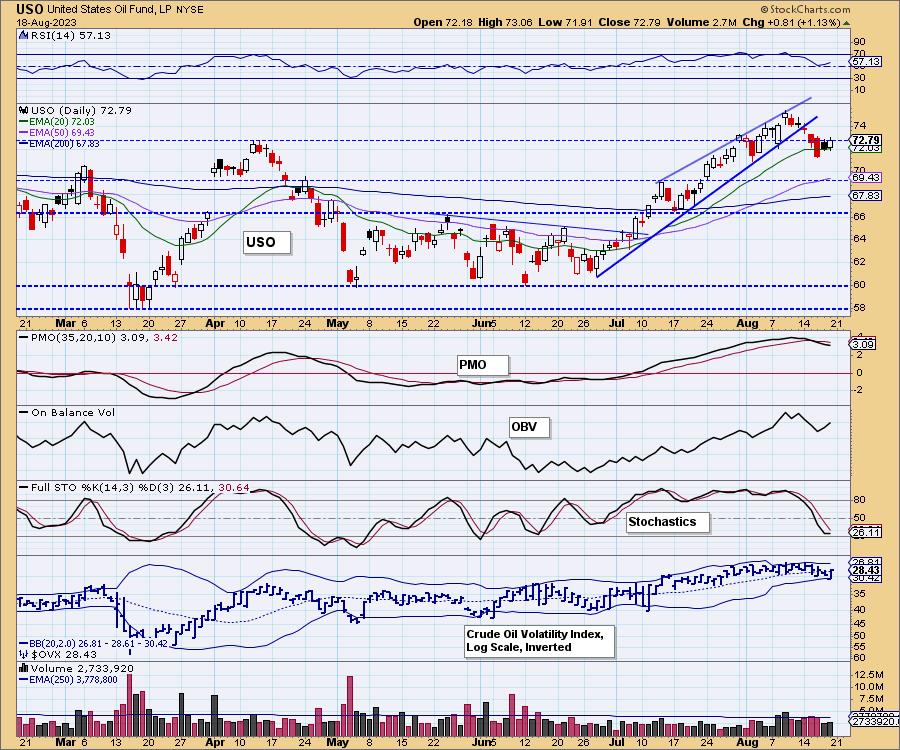Click the up-triangle icon after Chg
900x750 pixels.
pyautogui.click(x=847, y=23)
